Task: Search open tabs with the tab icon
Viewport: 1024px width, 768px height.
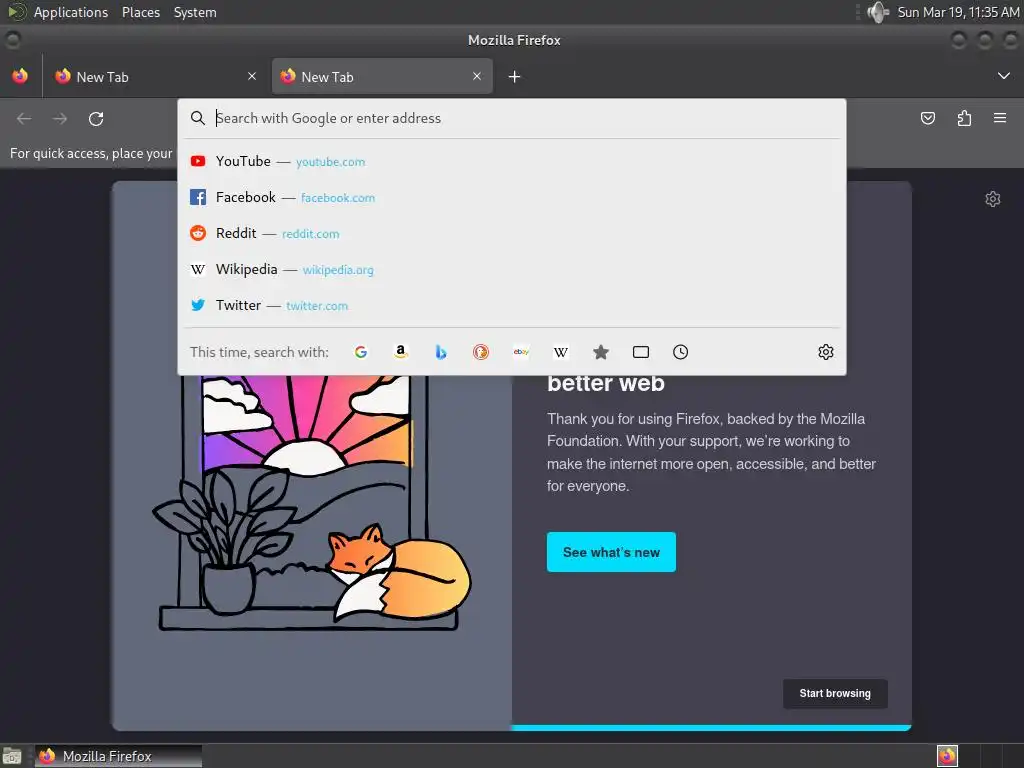Action: (641, 352)
